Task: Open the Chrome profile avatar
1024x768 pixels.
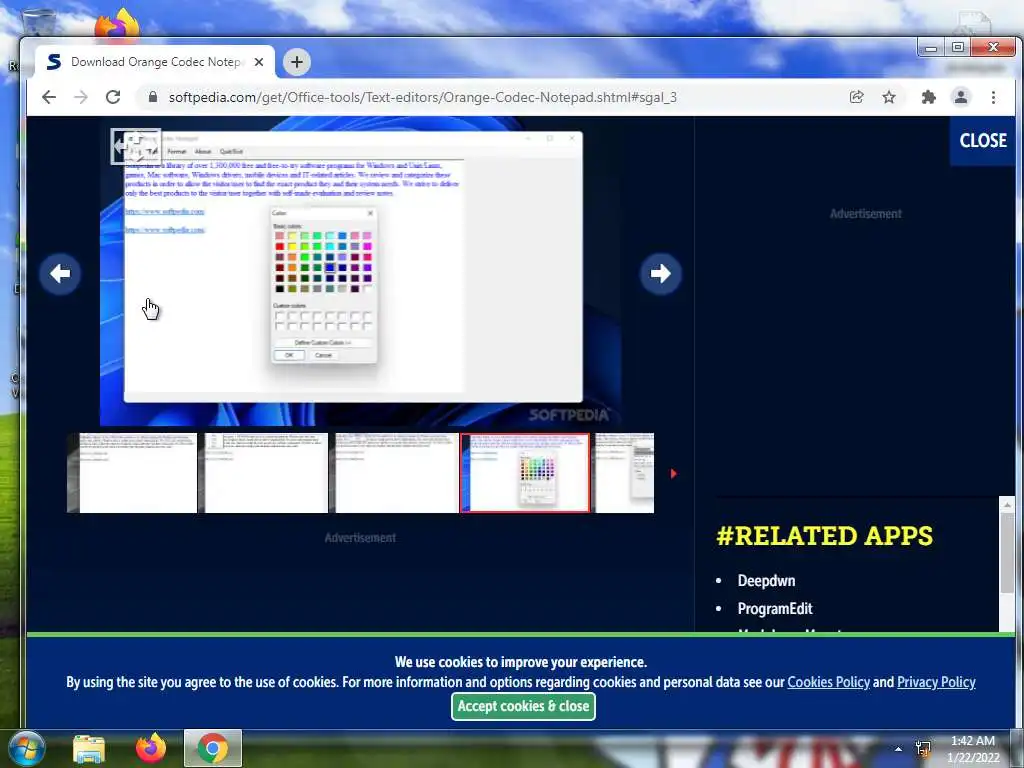Action: (x=961, y=97)
